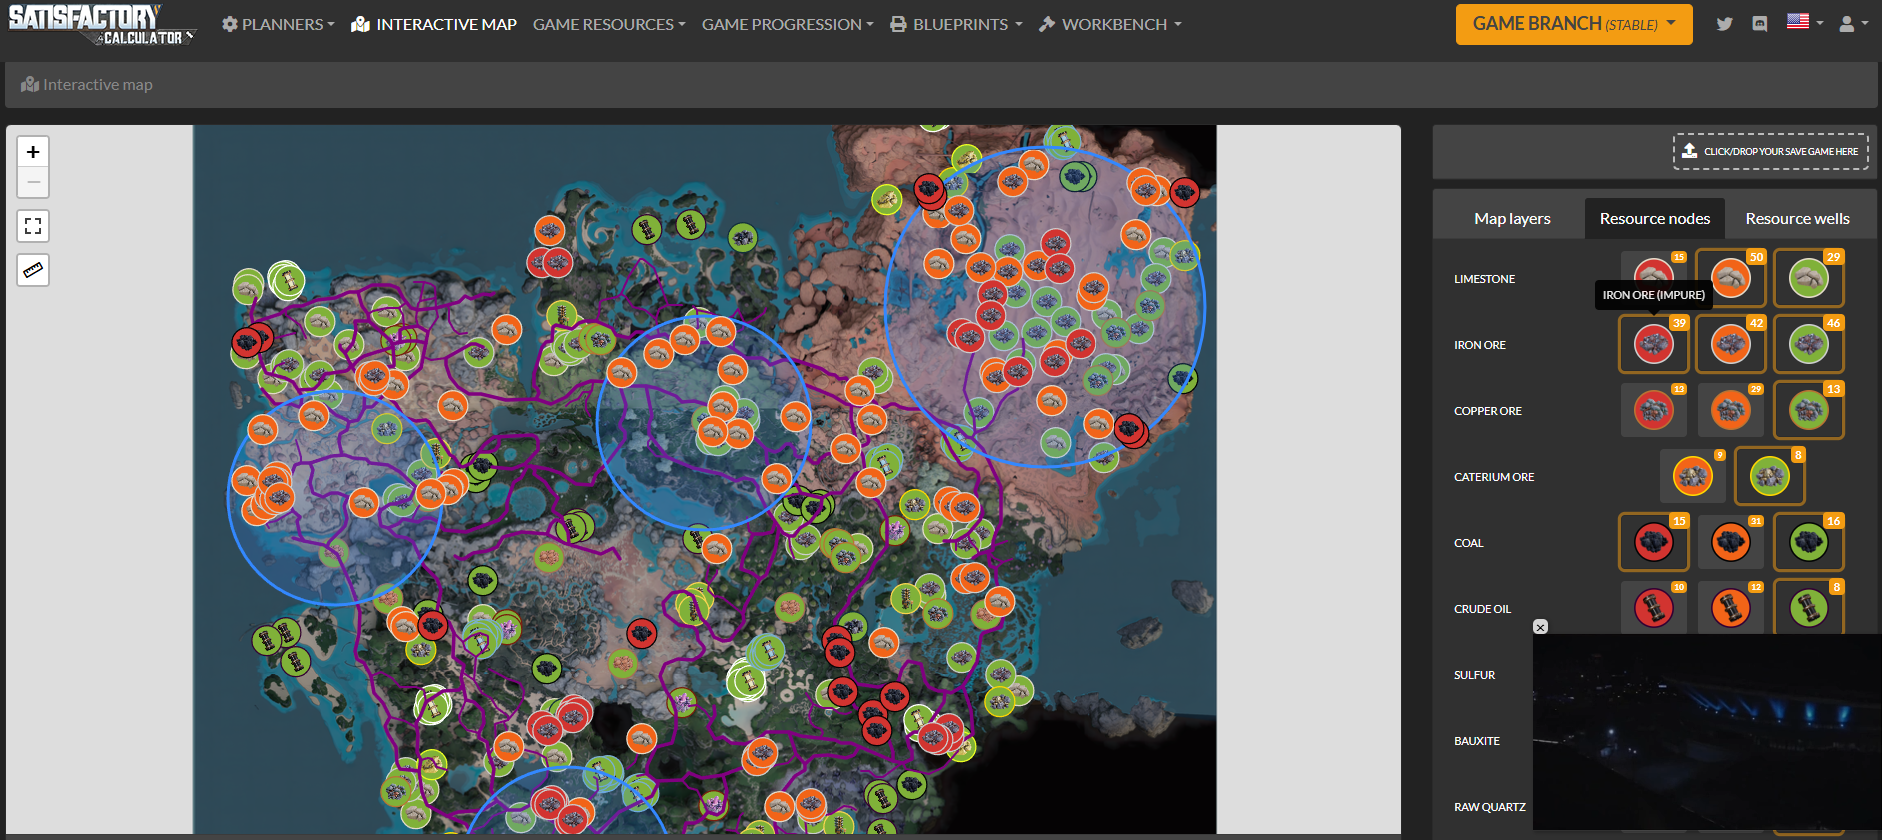Go to Satisfactory Calculator home logo

point(100,25)
